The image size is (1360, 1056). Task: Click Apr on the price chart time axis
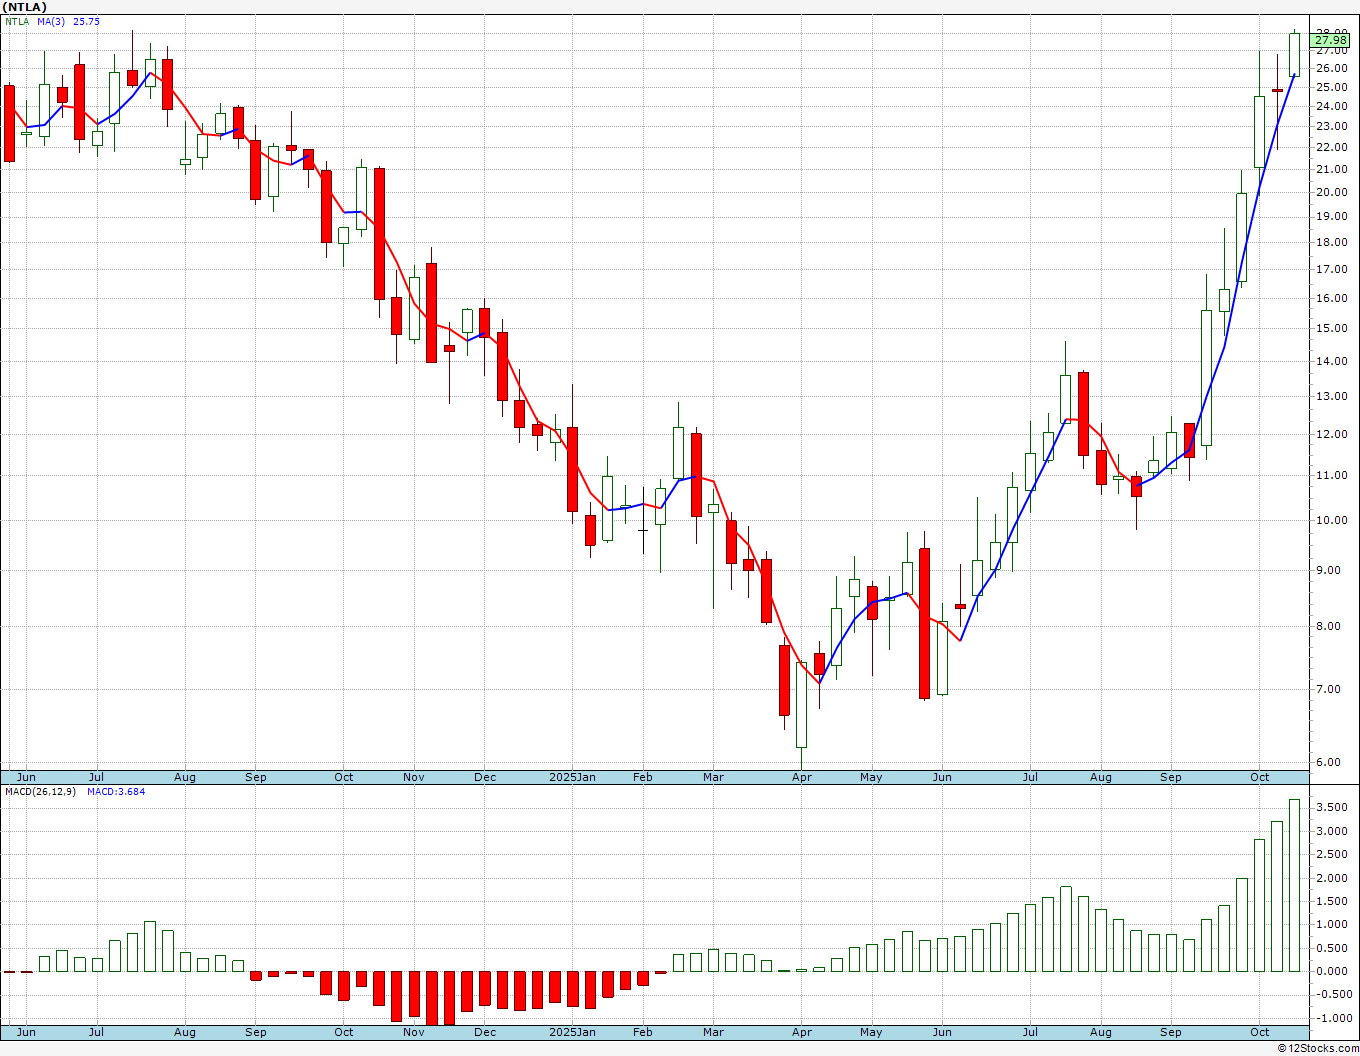coord(802,777)
